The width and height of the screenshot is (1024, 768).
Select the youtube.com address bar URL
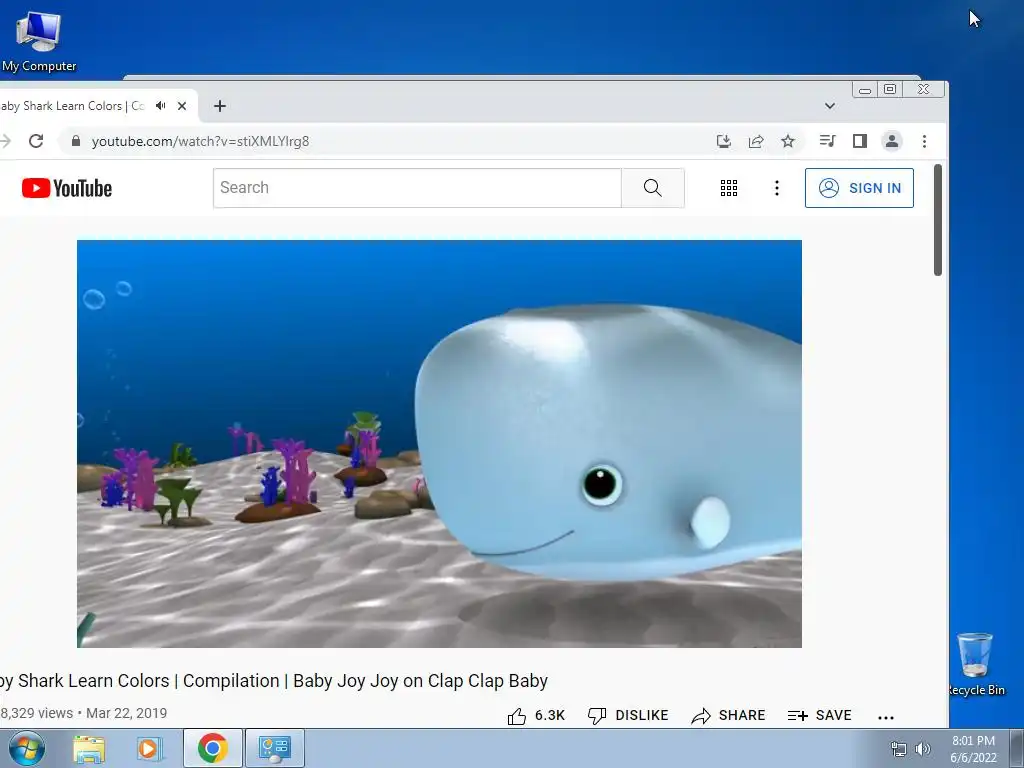200,141
